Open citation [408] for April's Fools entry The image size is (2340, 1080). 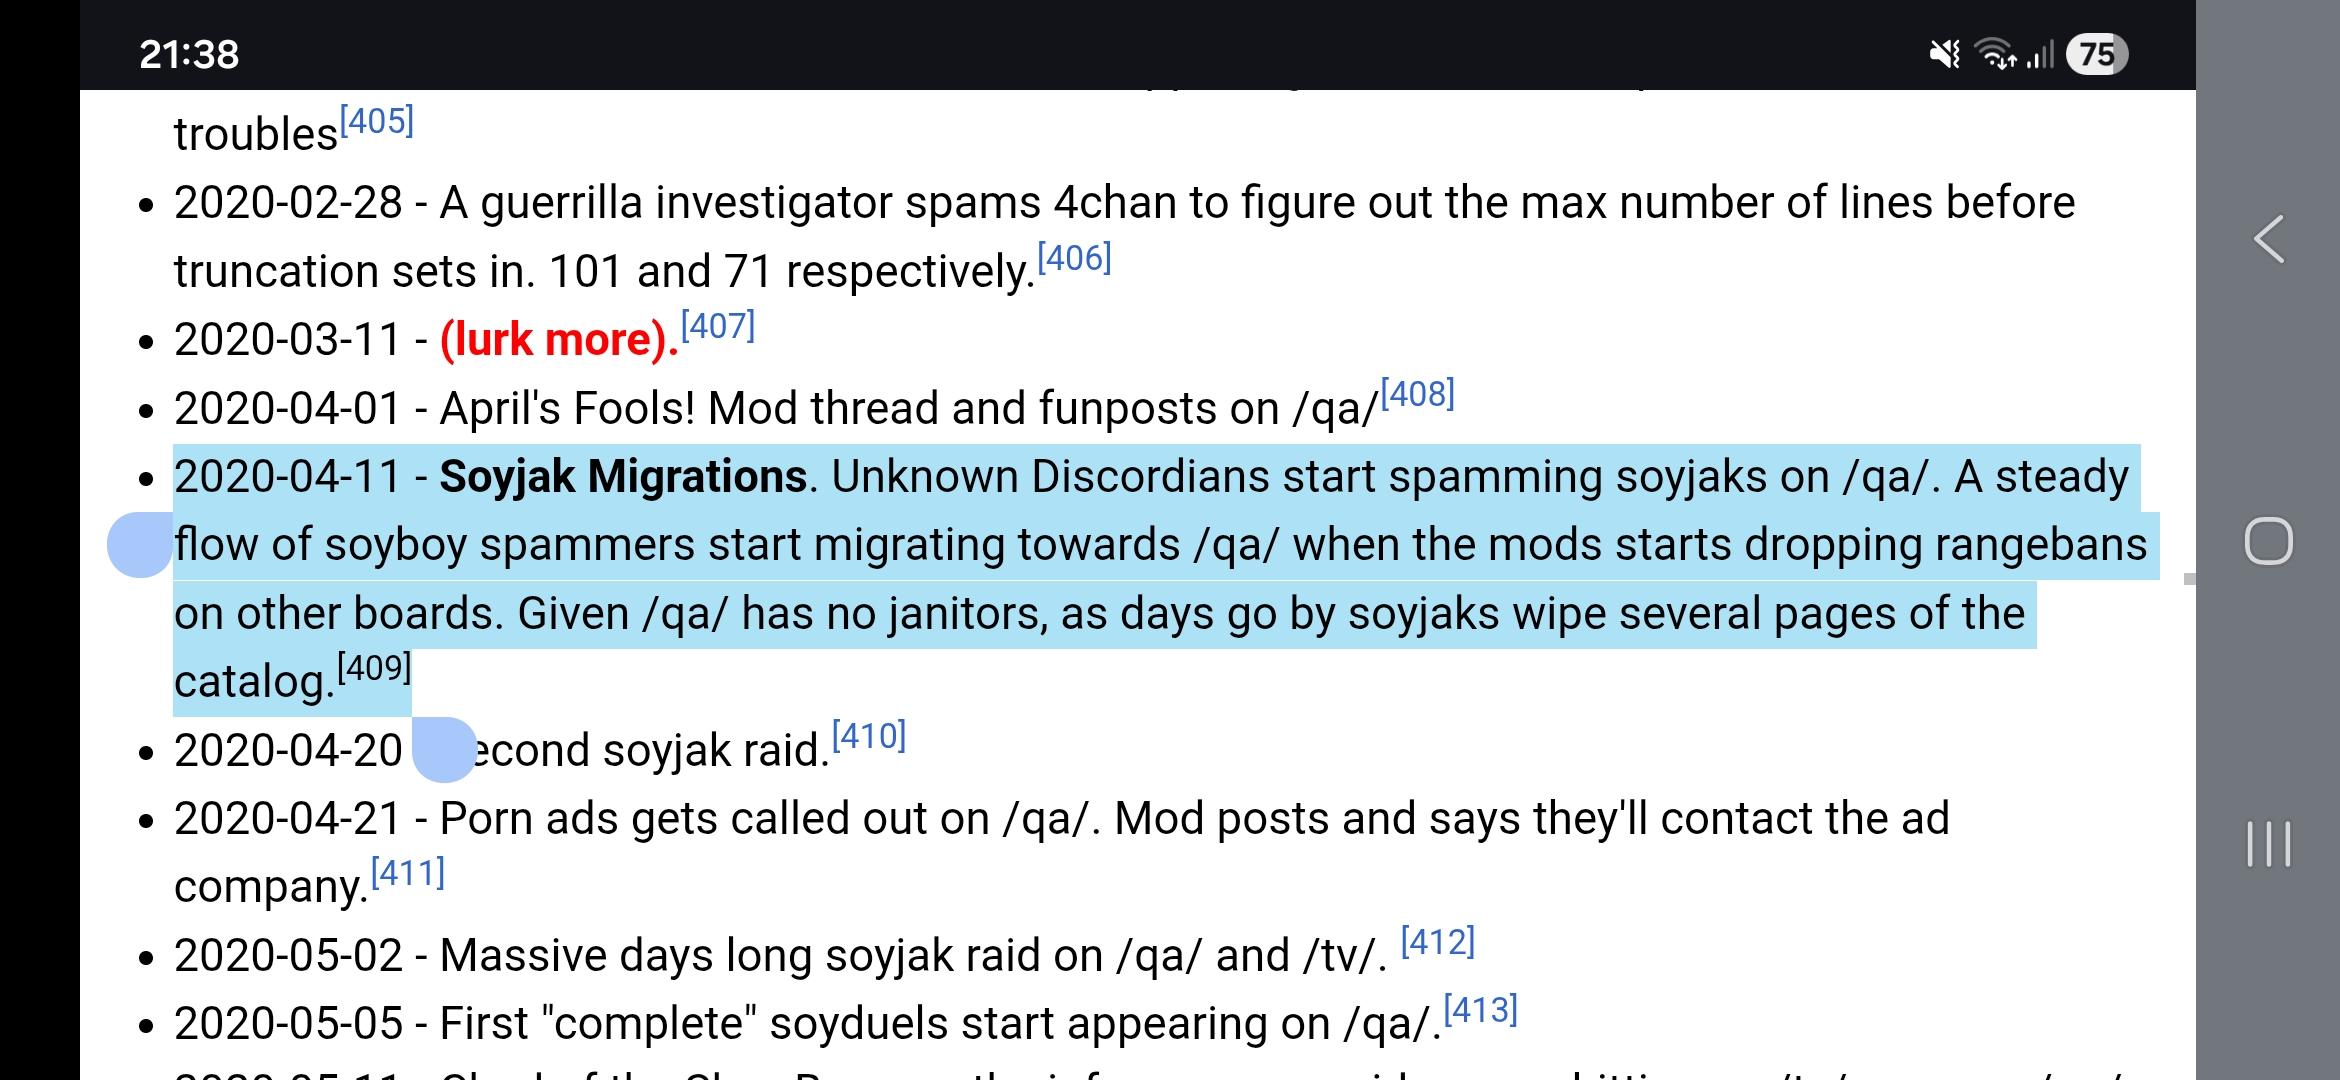point(1417,395)
